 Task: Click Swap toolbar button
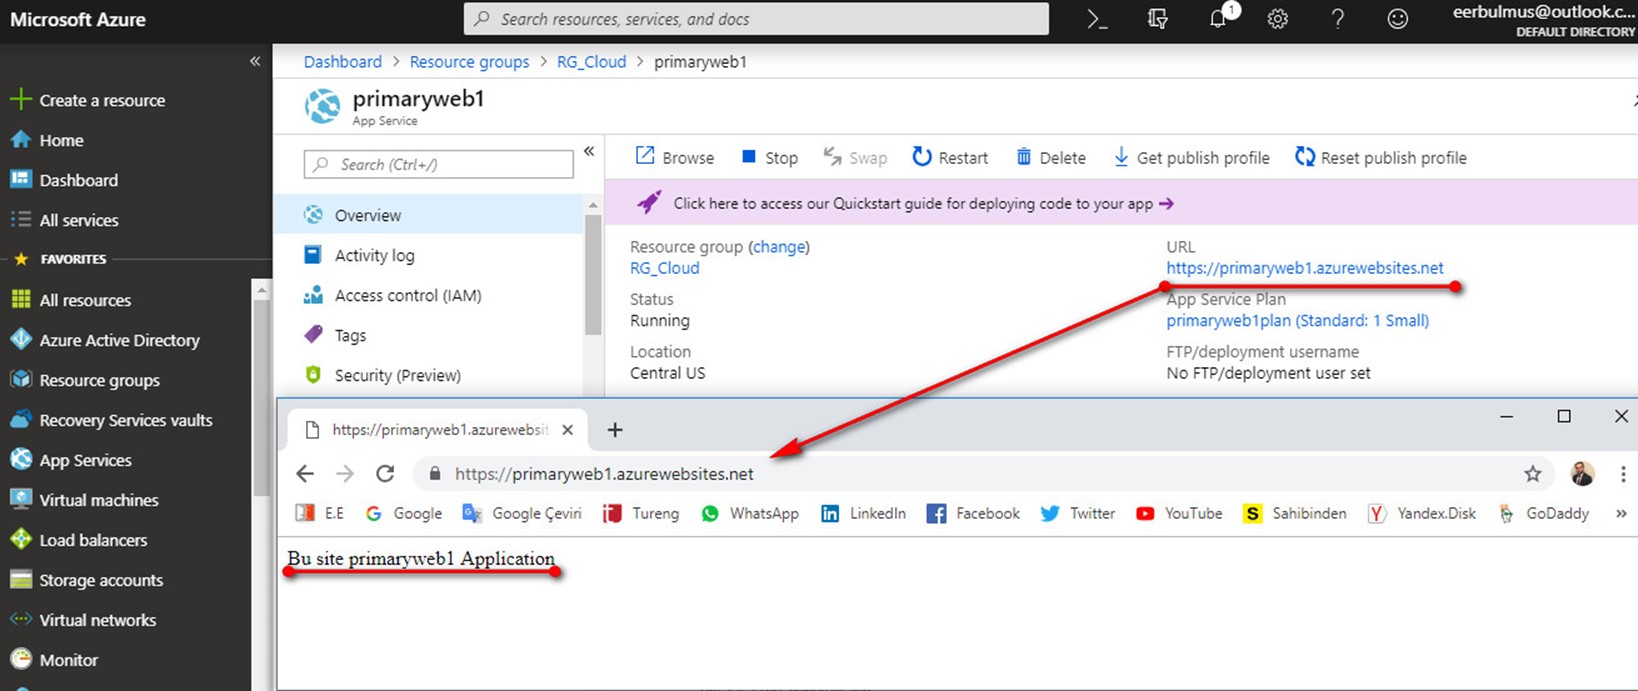(855, 157)
